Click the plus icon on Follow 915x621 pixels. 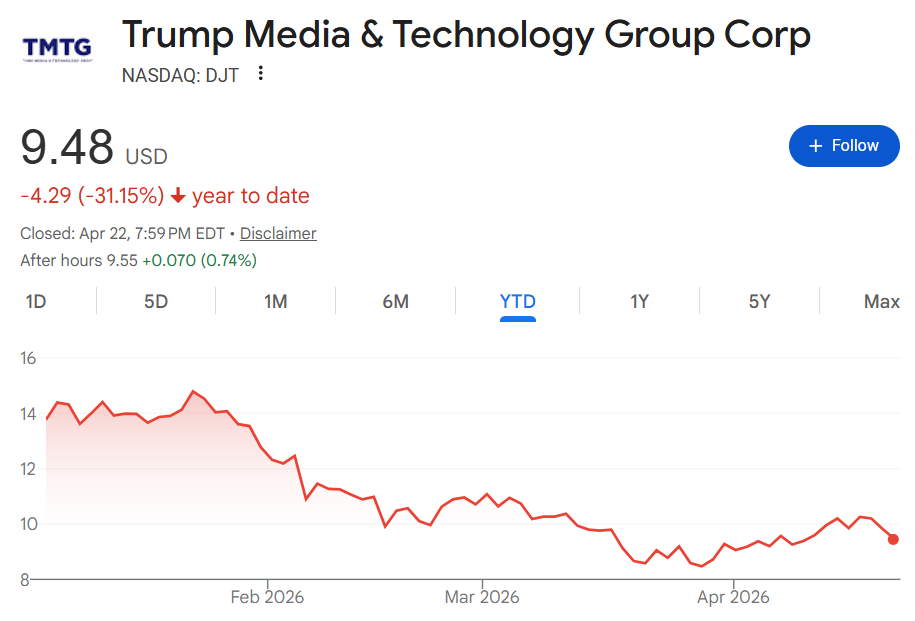[816, 146]
